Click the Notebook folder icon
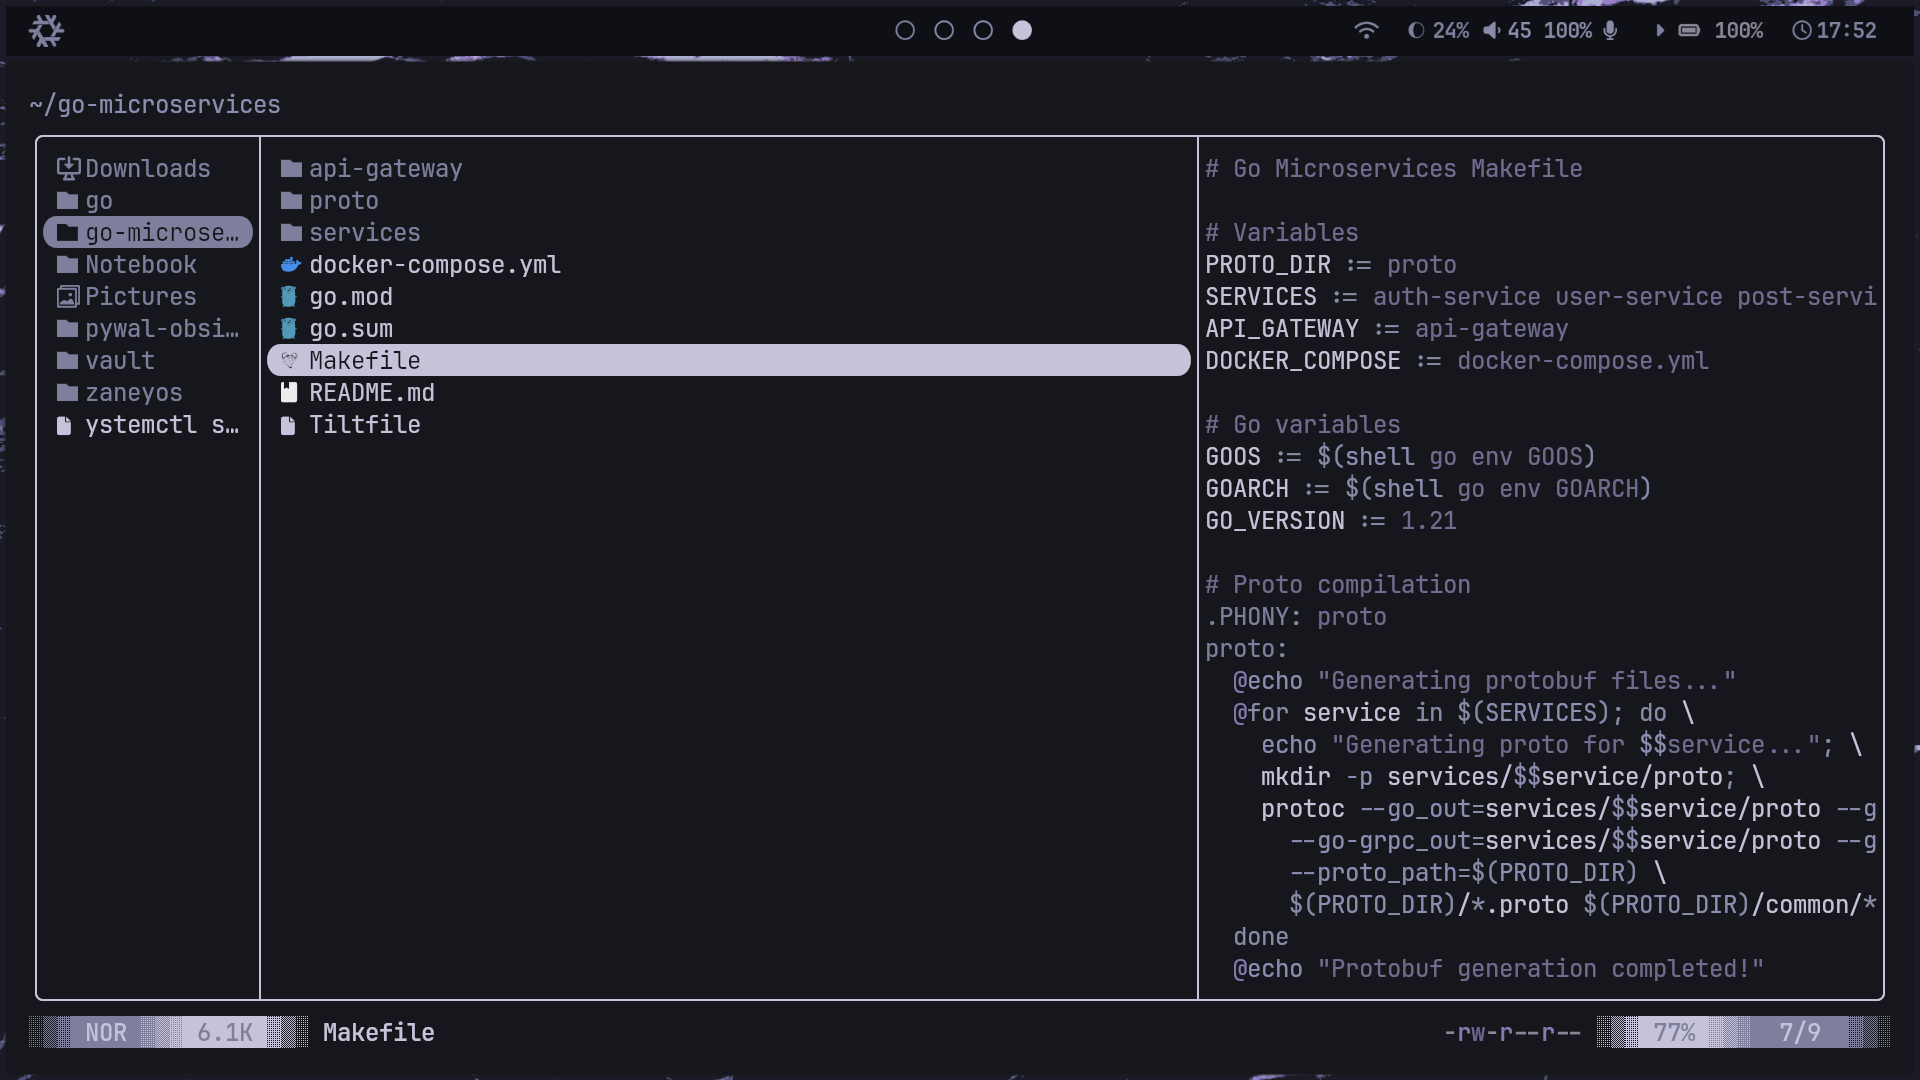The width and height of the screenshot is (1920, 1080). (68, 264)
